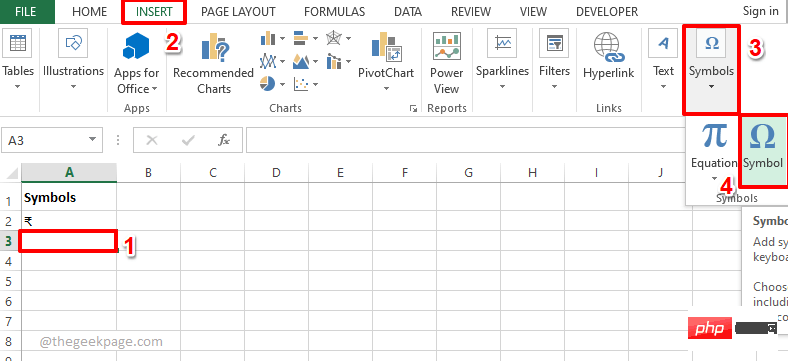
Task: Select cell A2 with rupee symbol
Action: coord(69,221)
